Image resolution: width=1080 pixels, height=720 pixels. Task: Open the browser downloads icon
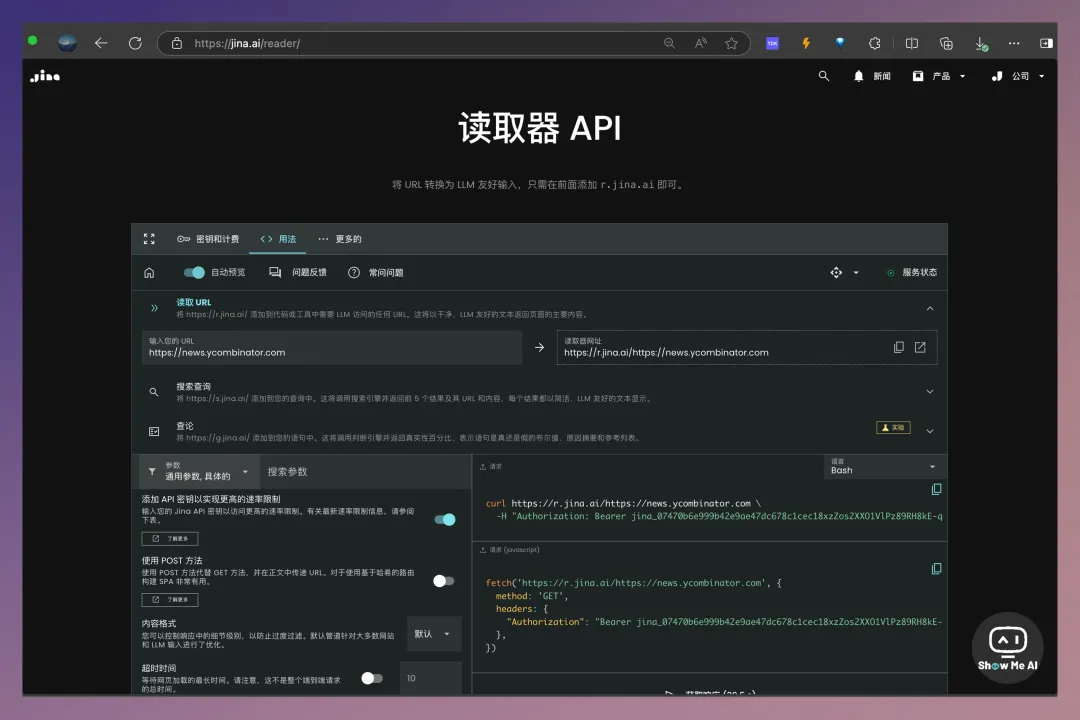tap(981, 43)
